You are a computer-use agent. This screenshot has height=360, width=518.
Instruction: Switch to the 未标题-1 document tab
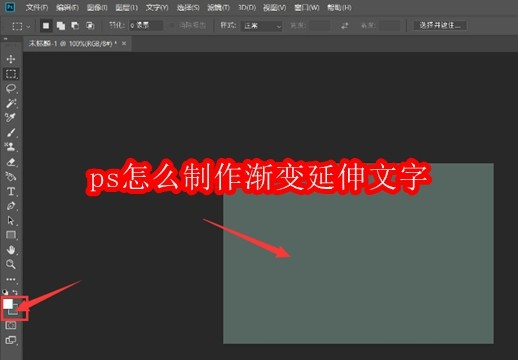point(73,44)
